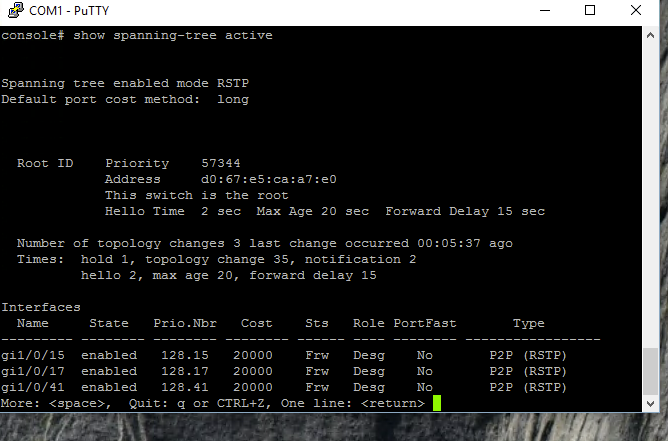Click the MAC address d0:67:e5:ca:a7:e0
This screenshot has height=441, width=668.
[x=268, y=179]
